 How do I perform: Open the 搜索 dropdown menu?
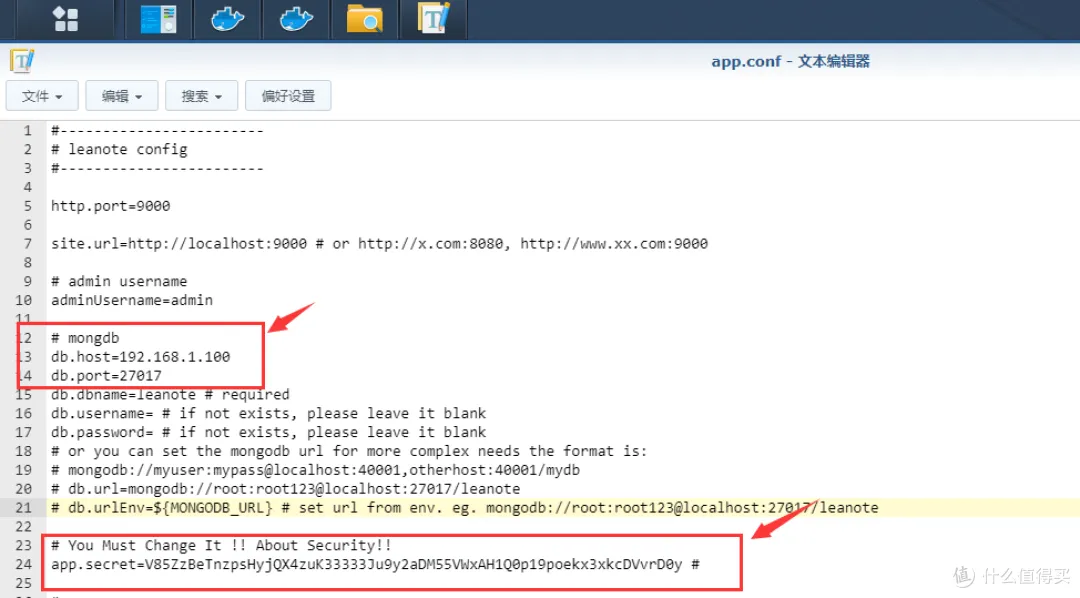(x=200, y=96)
